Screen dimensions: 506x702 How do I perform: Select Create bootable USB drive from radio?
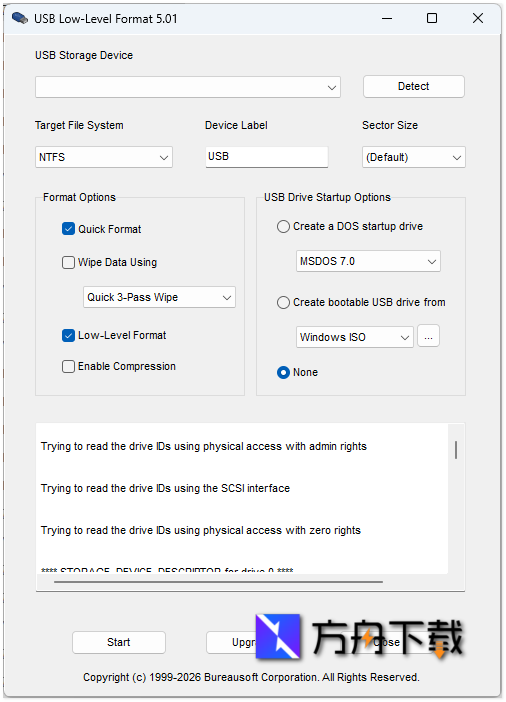click(283, 303)
